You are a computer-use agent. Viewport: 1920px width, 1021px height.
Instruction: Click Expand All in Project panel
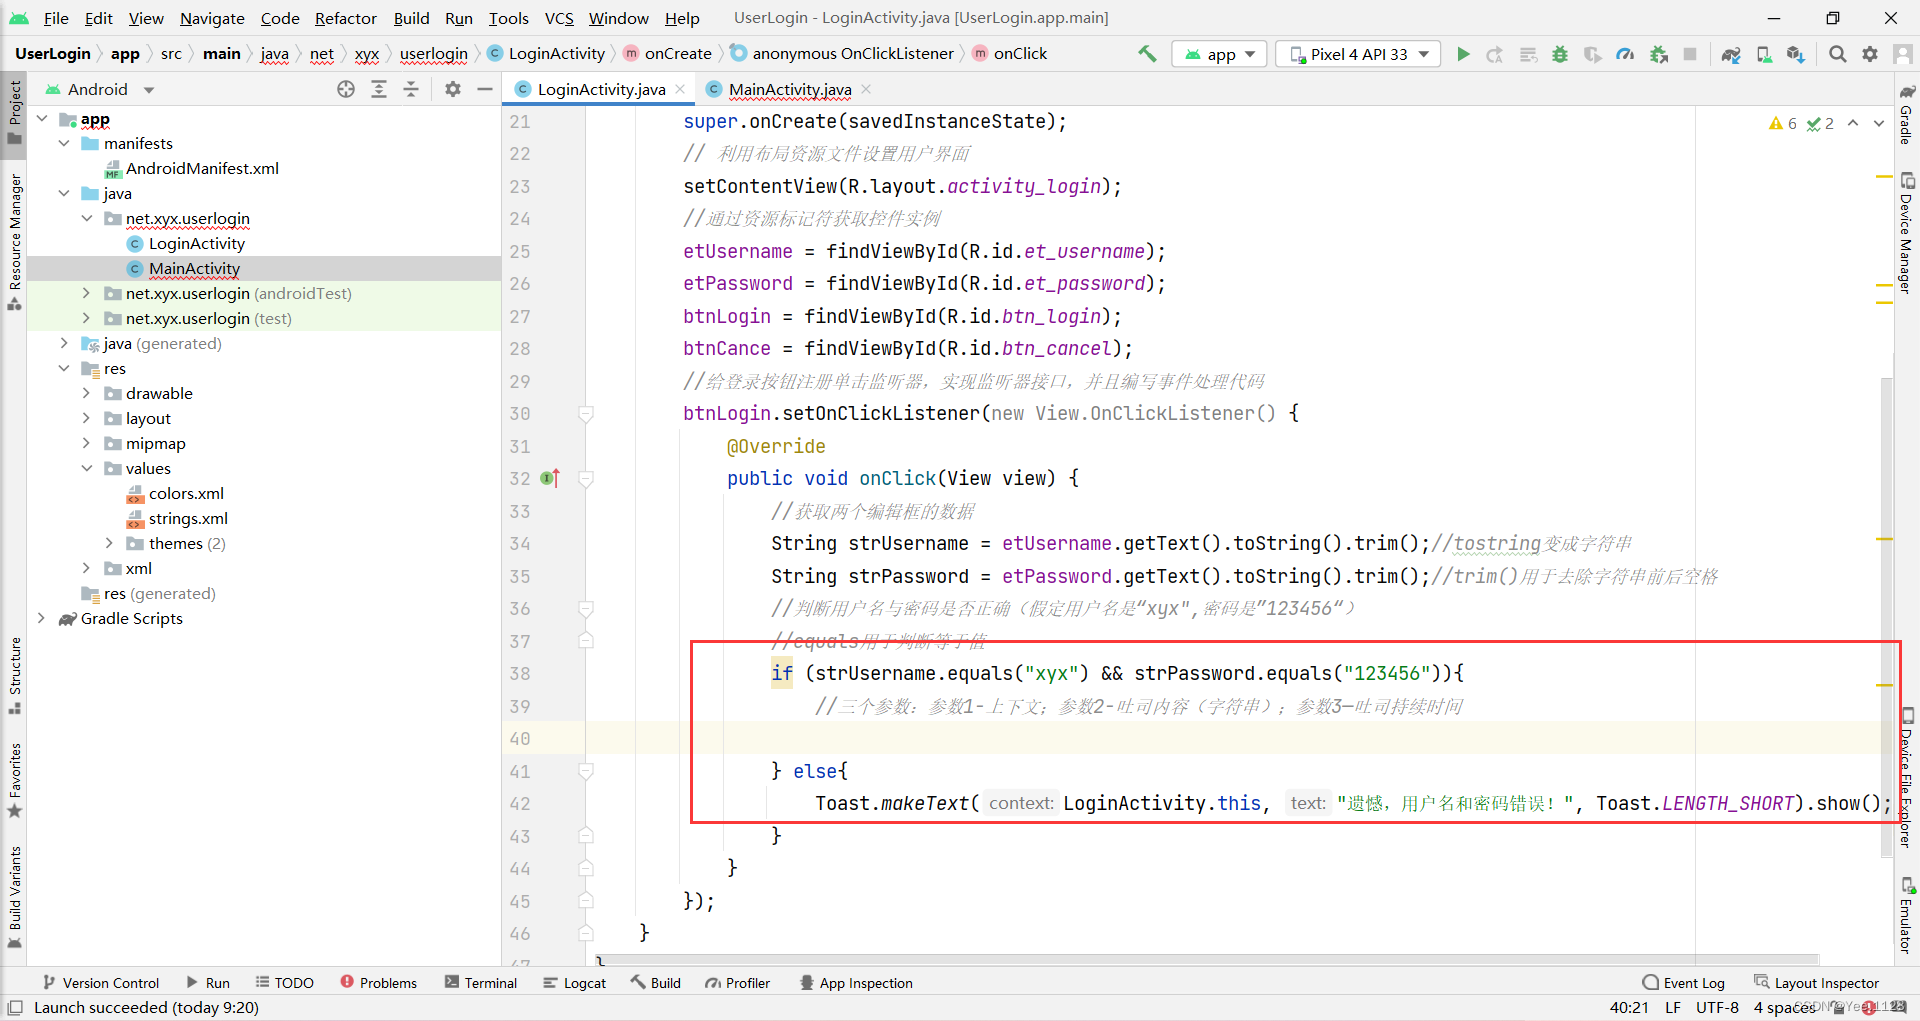[x=379, y=89]
